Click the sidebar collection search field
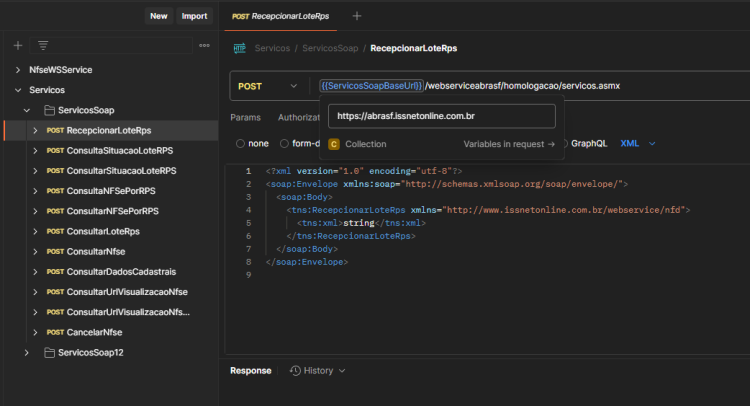Screen dimensions: 750x406 click(111, 45)
